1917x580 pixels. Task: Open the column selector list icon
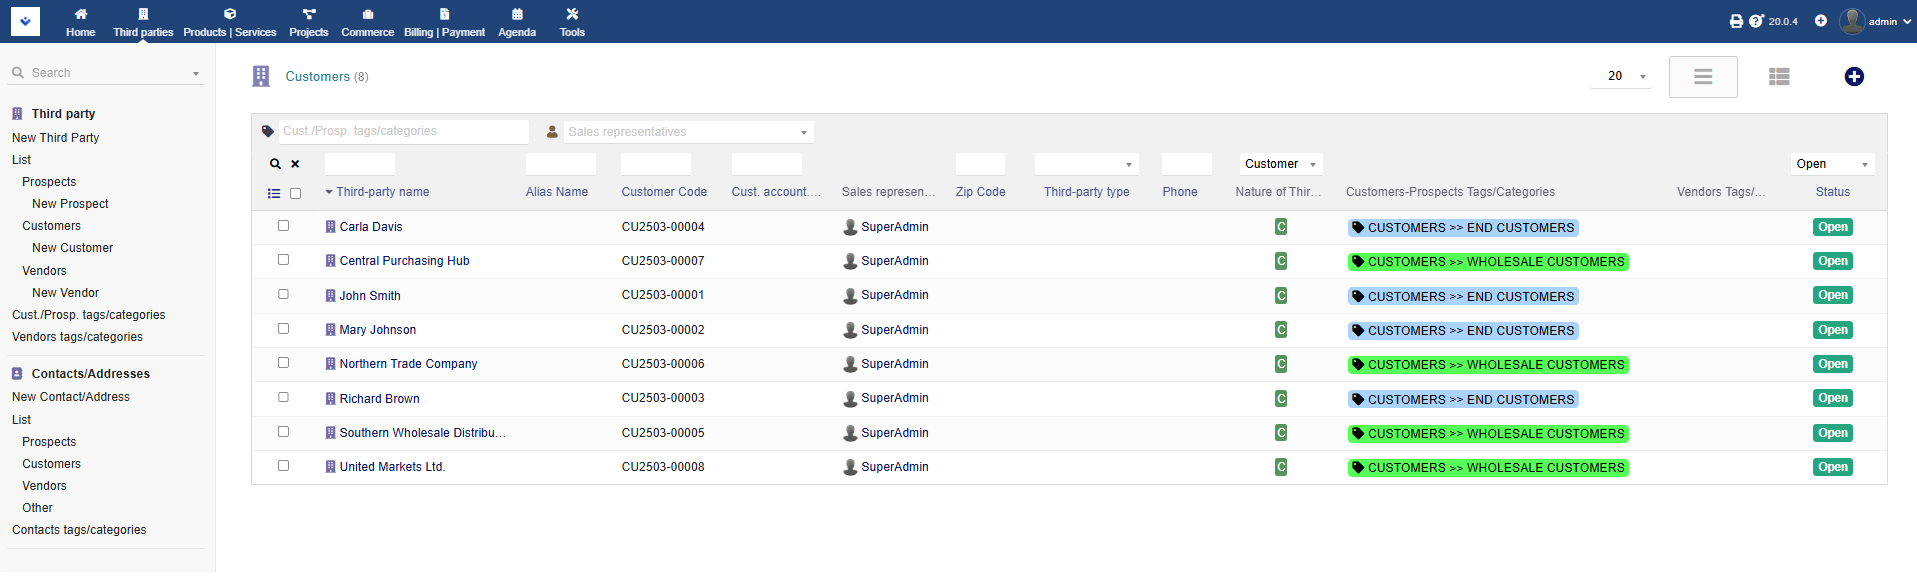[x=274, y=194]
